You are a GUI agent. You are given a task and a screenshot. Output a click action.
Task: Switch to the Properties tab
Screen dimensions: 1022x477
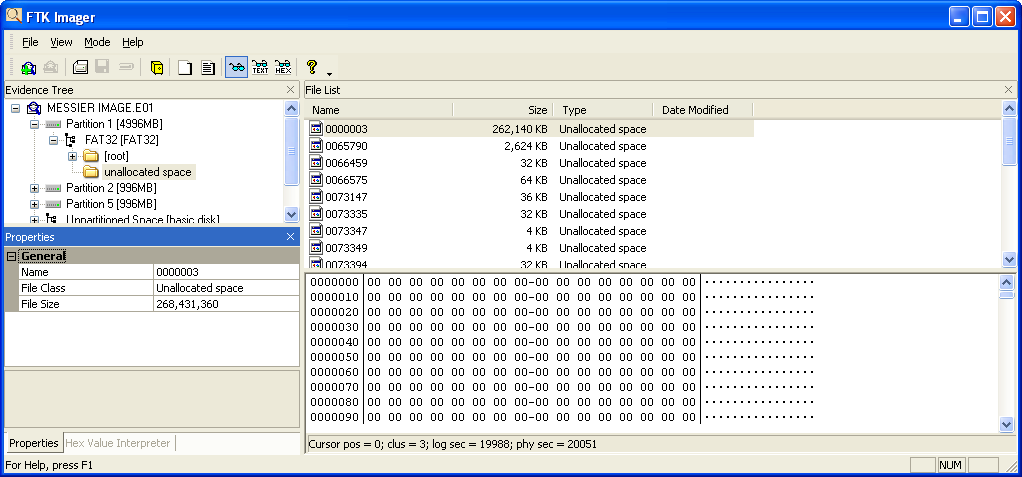[x=34, y=443]
